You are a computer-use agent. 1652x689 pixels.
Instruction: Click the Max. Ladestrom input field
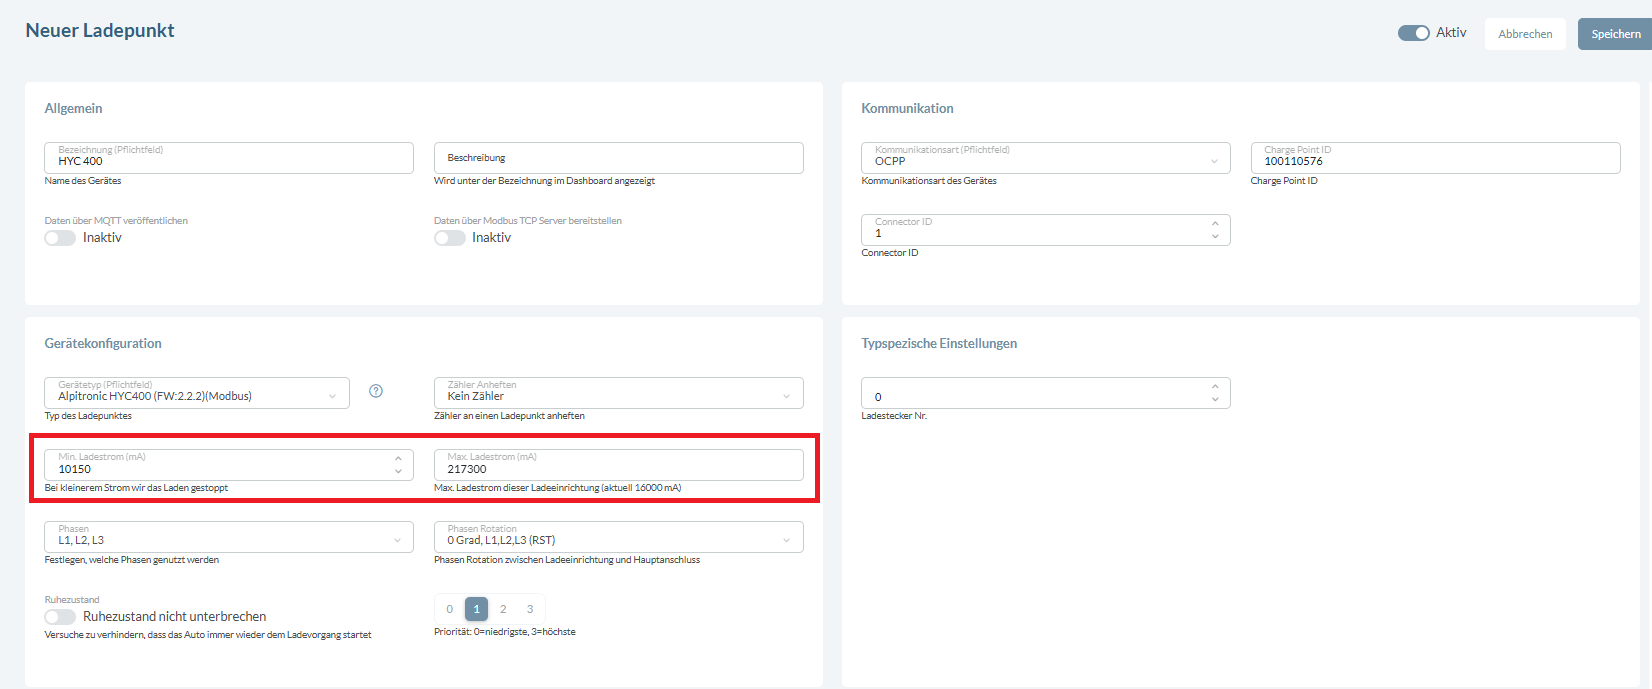(618, 466)
